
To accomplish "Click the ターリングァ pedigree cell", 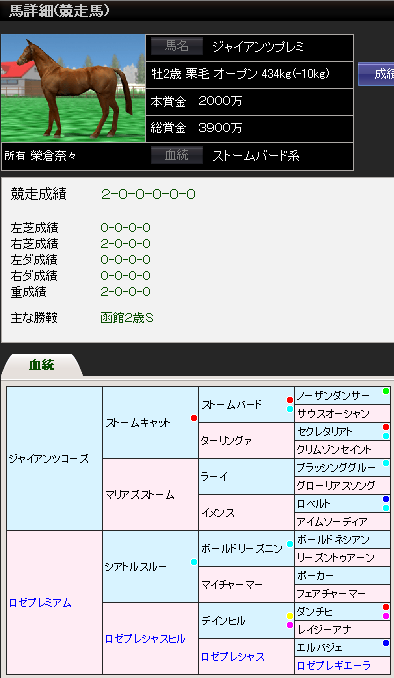I will 247,441.
